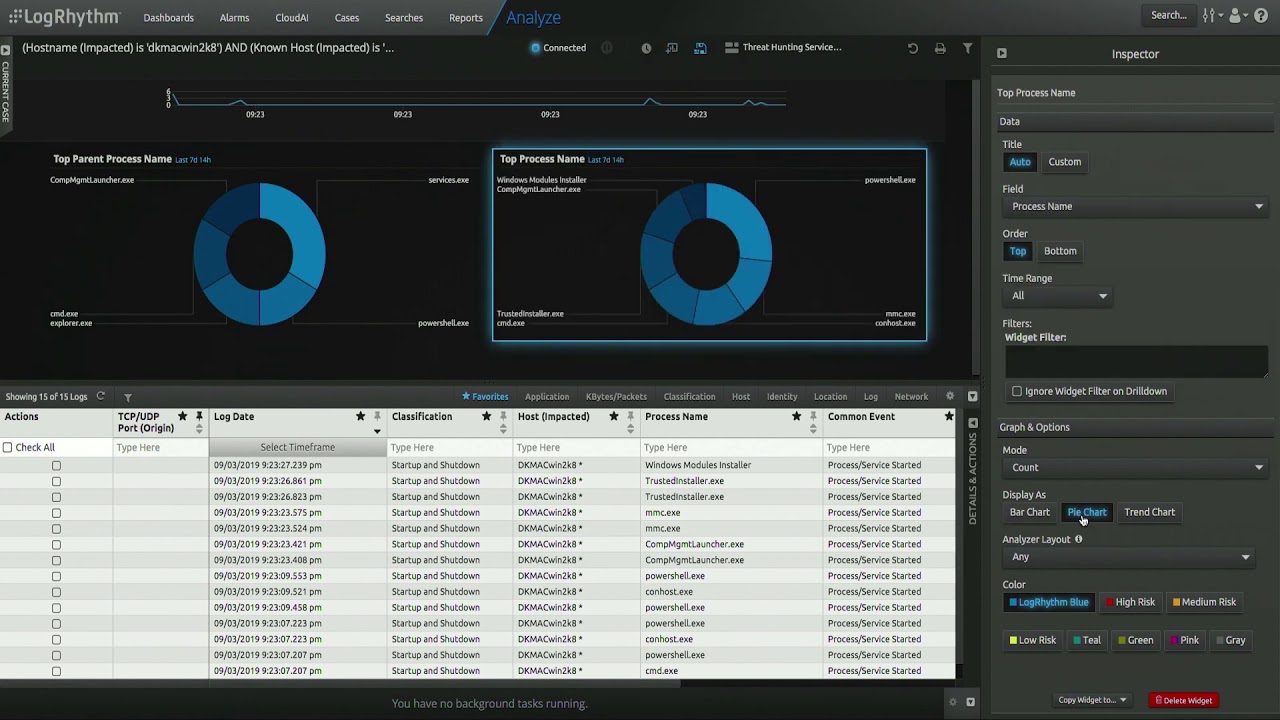The image size is (1280, 720).
Task: Select the Teal color
Action: 1086,640
